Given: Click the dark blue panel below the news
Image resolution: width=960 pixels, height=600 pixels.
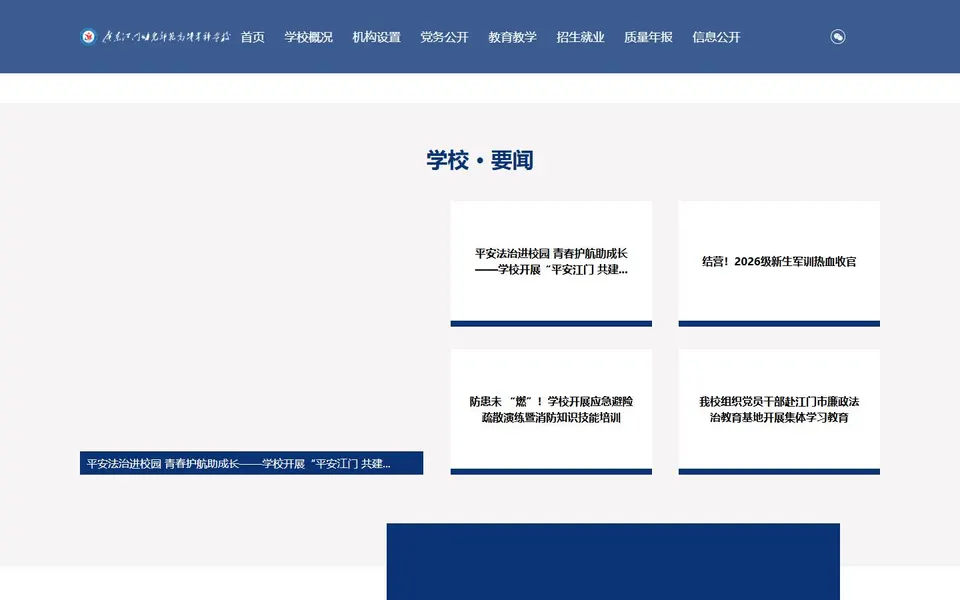Looking at the screenshot, I should pyautogui.click(x=613, y=561).
